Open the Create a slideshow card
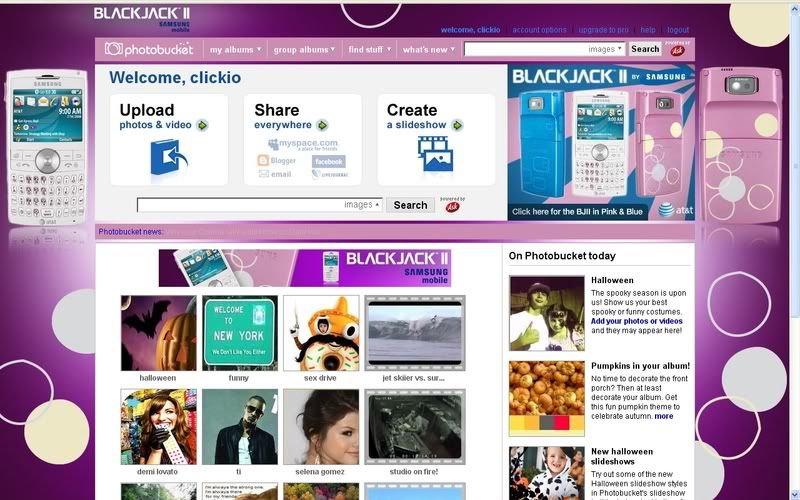This screenshot has height=500, width=800. tap(436, 139)
